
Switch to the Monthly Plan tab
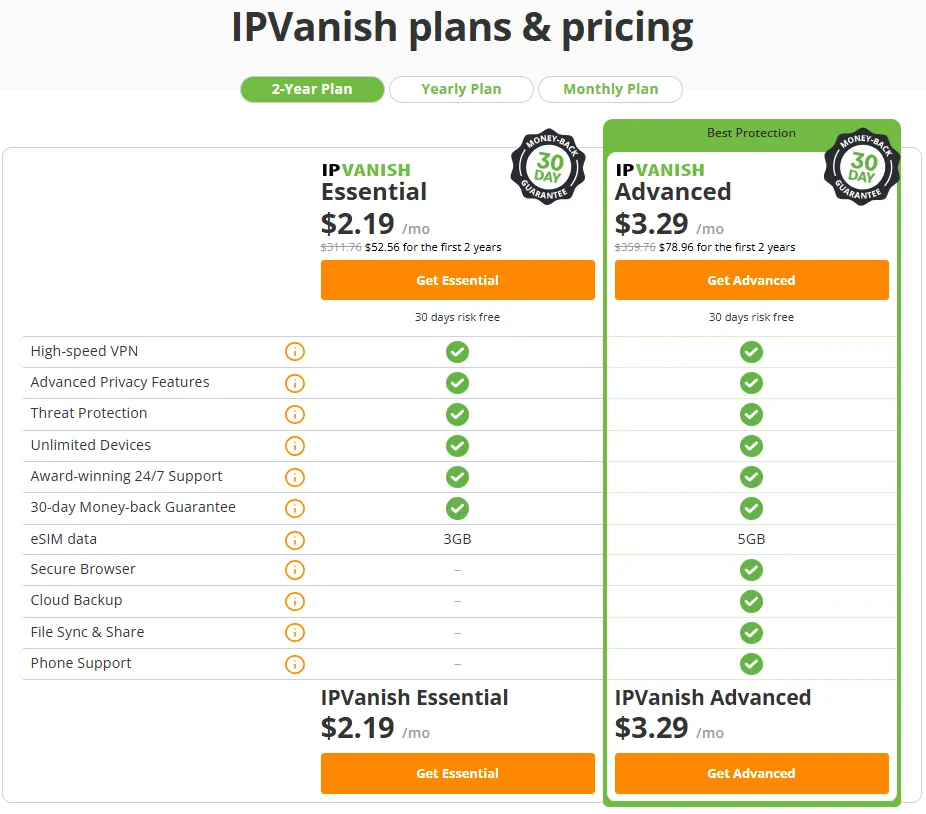610,89
